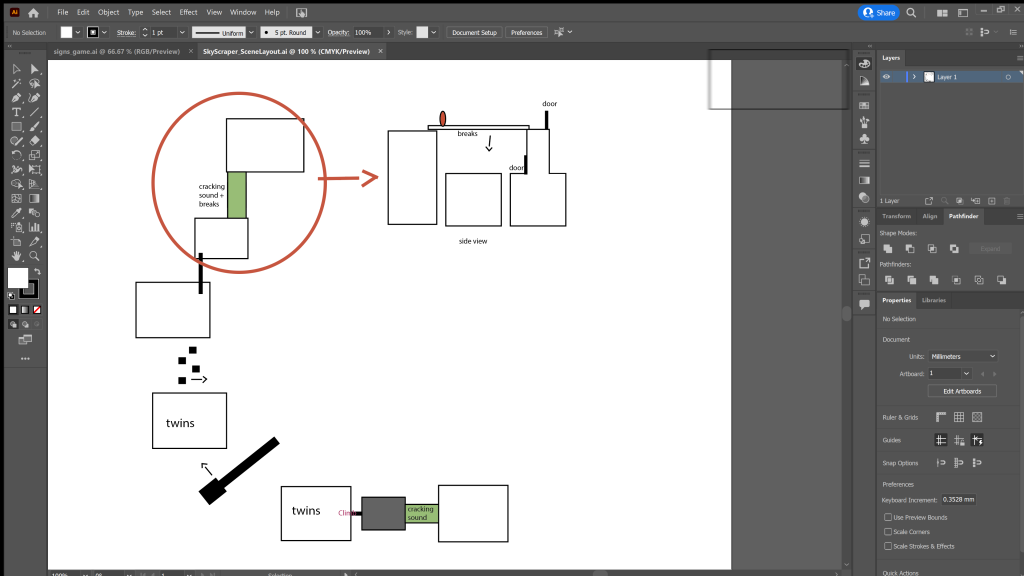The image size is (1024, 576).
Task: Select the Line Segment tool
Action: tap(35, 112)
